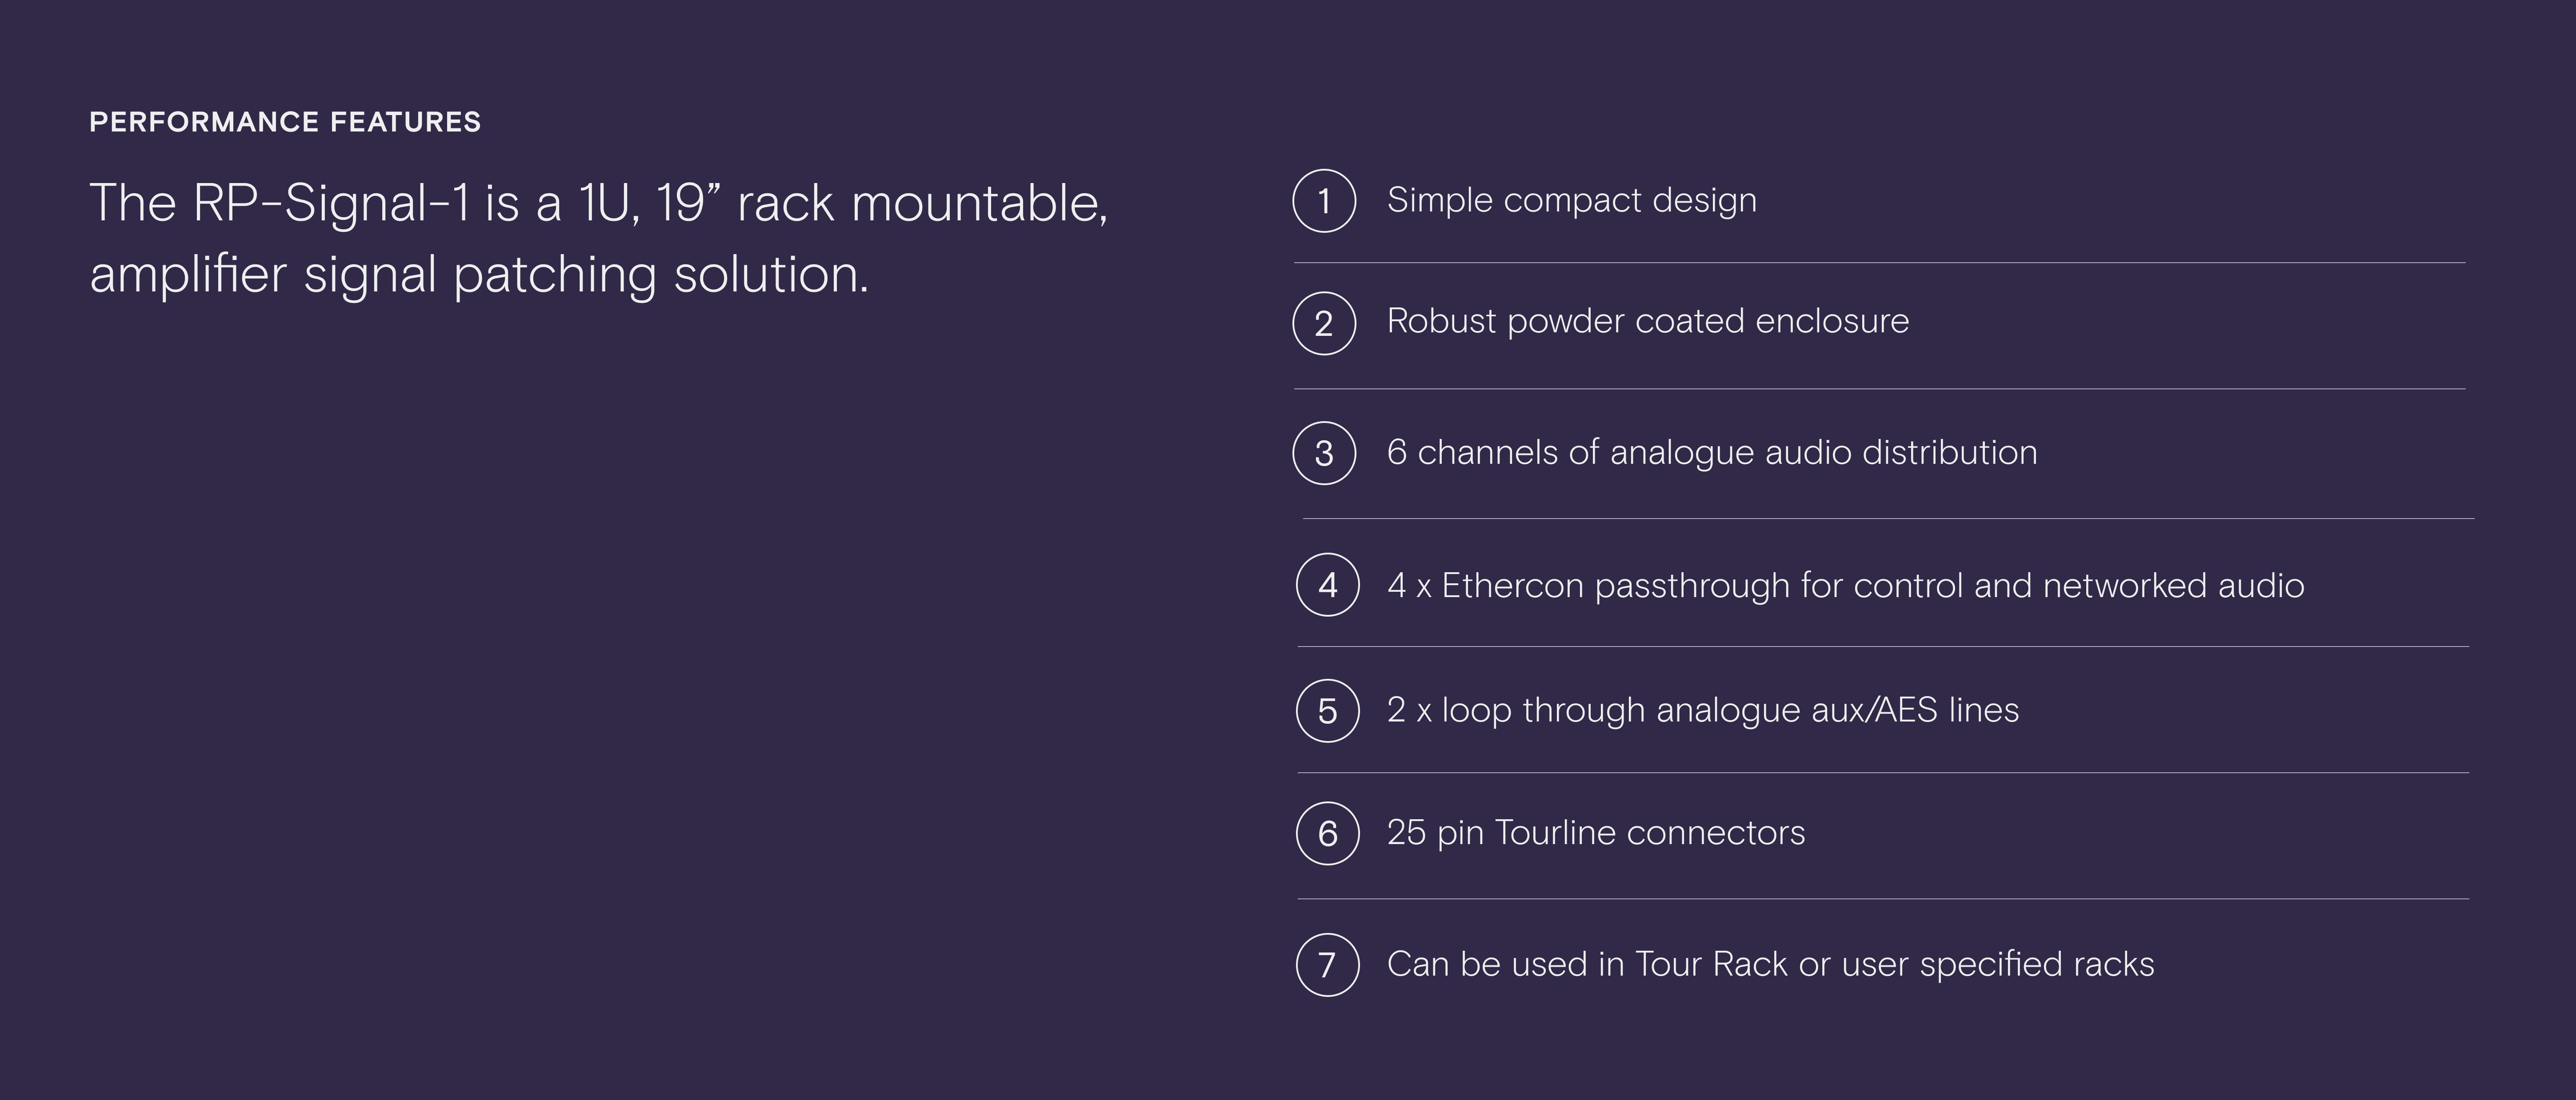
Task: Click the circled number 1 icon
Action: point(1324,201)
